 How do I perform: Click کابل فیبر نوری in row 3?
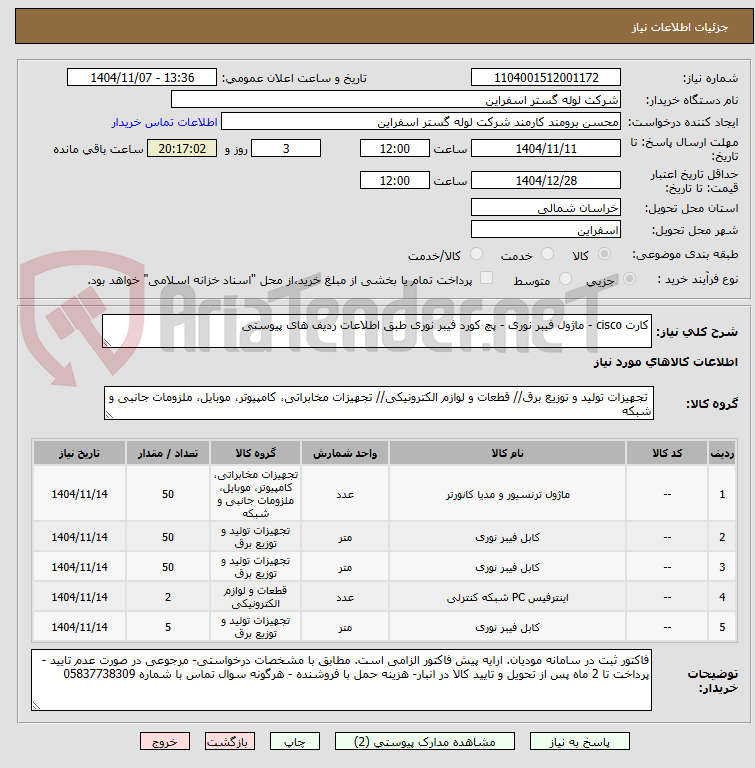(508, 567)
